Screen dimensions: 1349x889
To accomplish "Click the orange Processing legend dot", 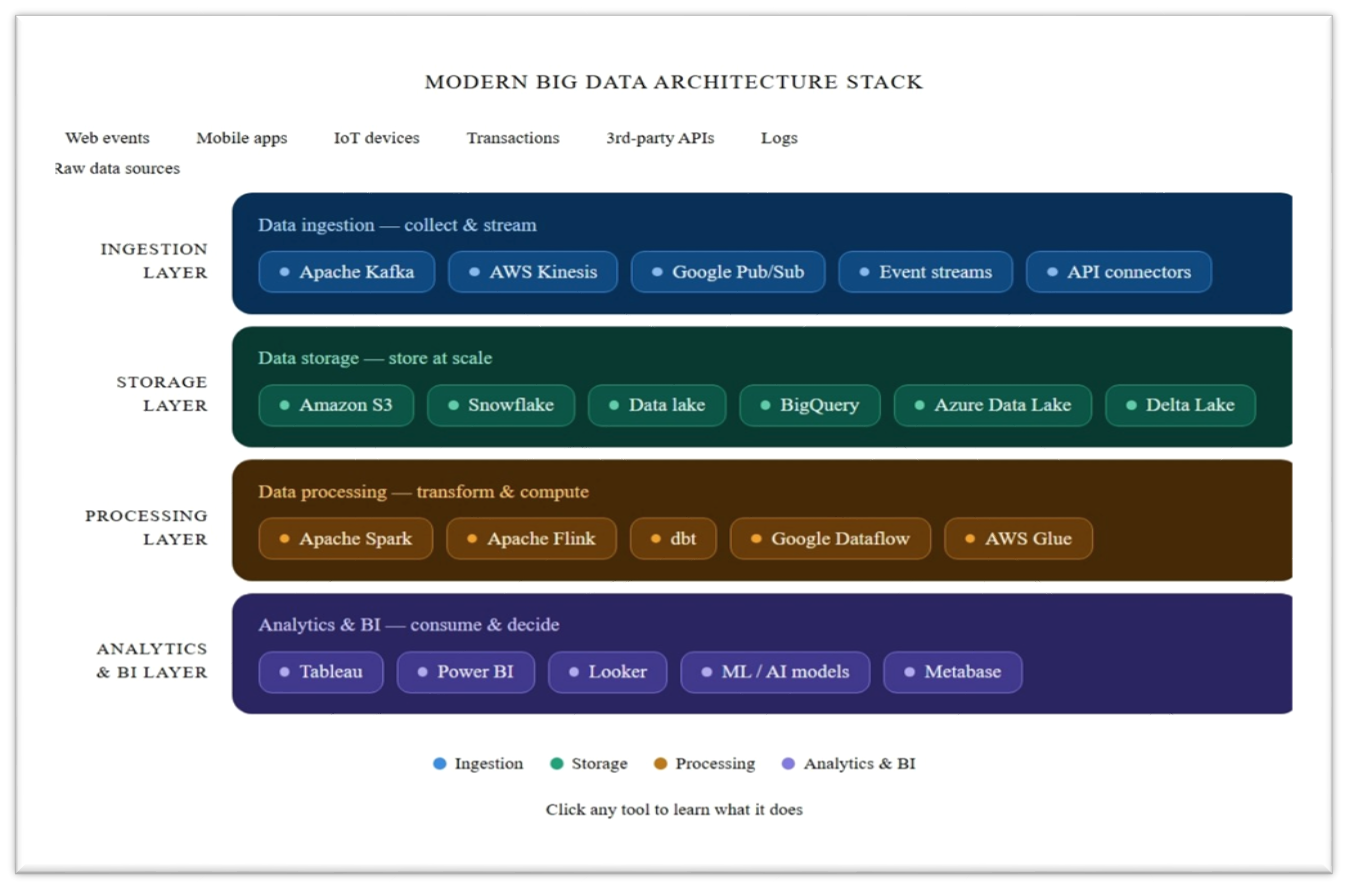I will tap(660, 764).
